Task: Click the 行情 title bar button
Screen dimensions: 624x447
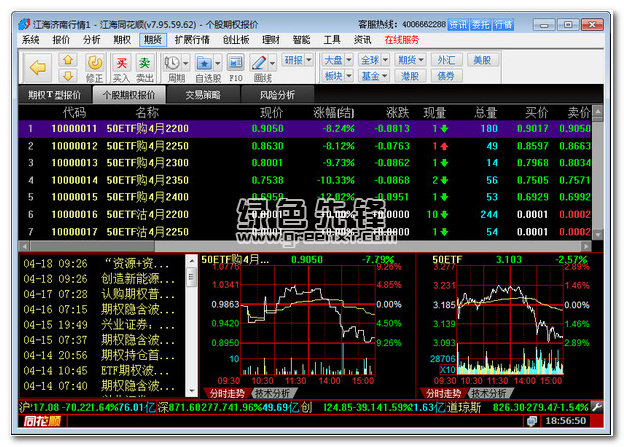Action: click(503, 25)
